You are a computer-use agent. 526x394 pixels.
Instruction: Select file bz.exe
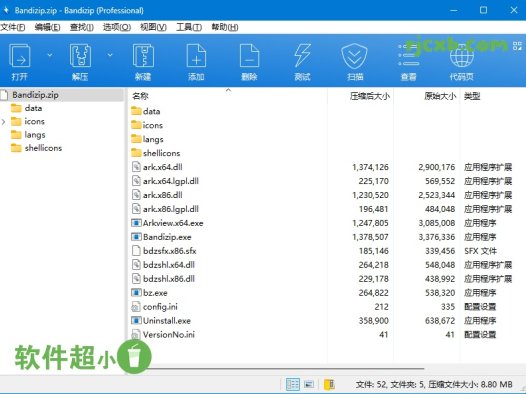click(x=155, y=293)
